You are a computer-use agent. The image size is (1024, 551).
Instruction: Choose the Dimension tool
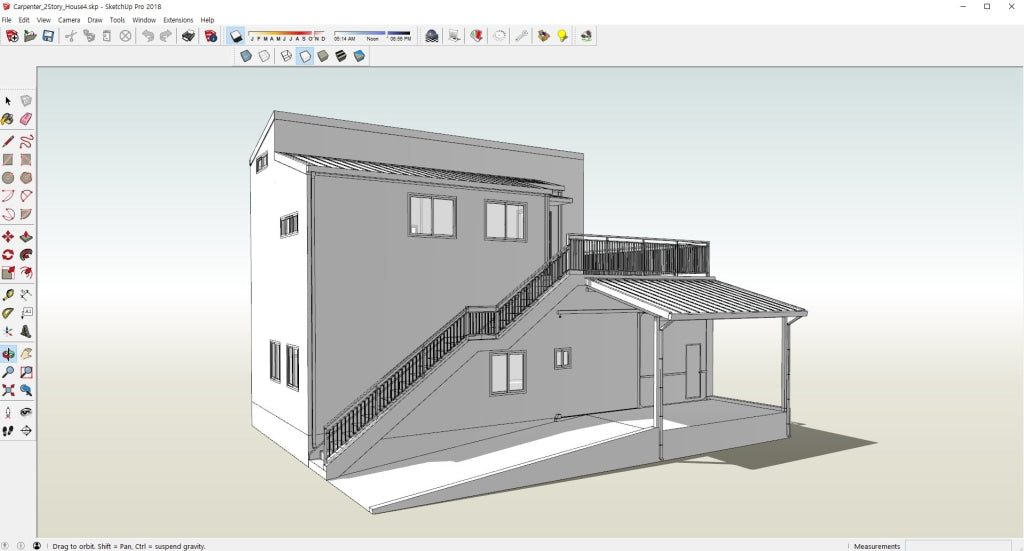coord(26,295)
